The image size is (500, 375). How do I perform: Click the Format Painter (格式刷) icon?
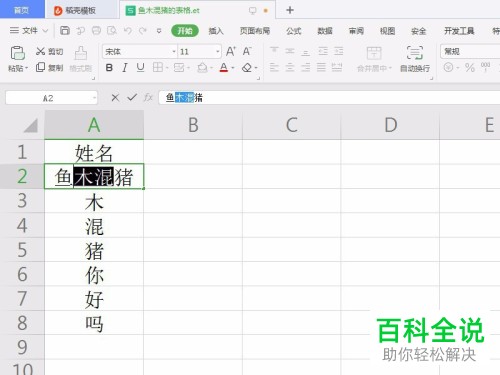[81, 53]
